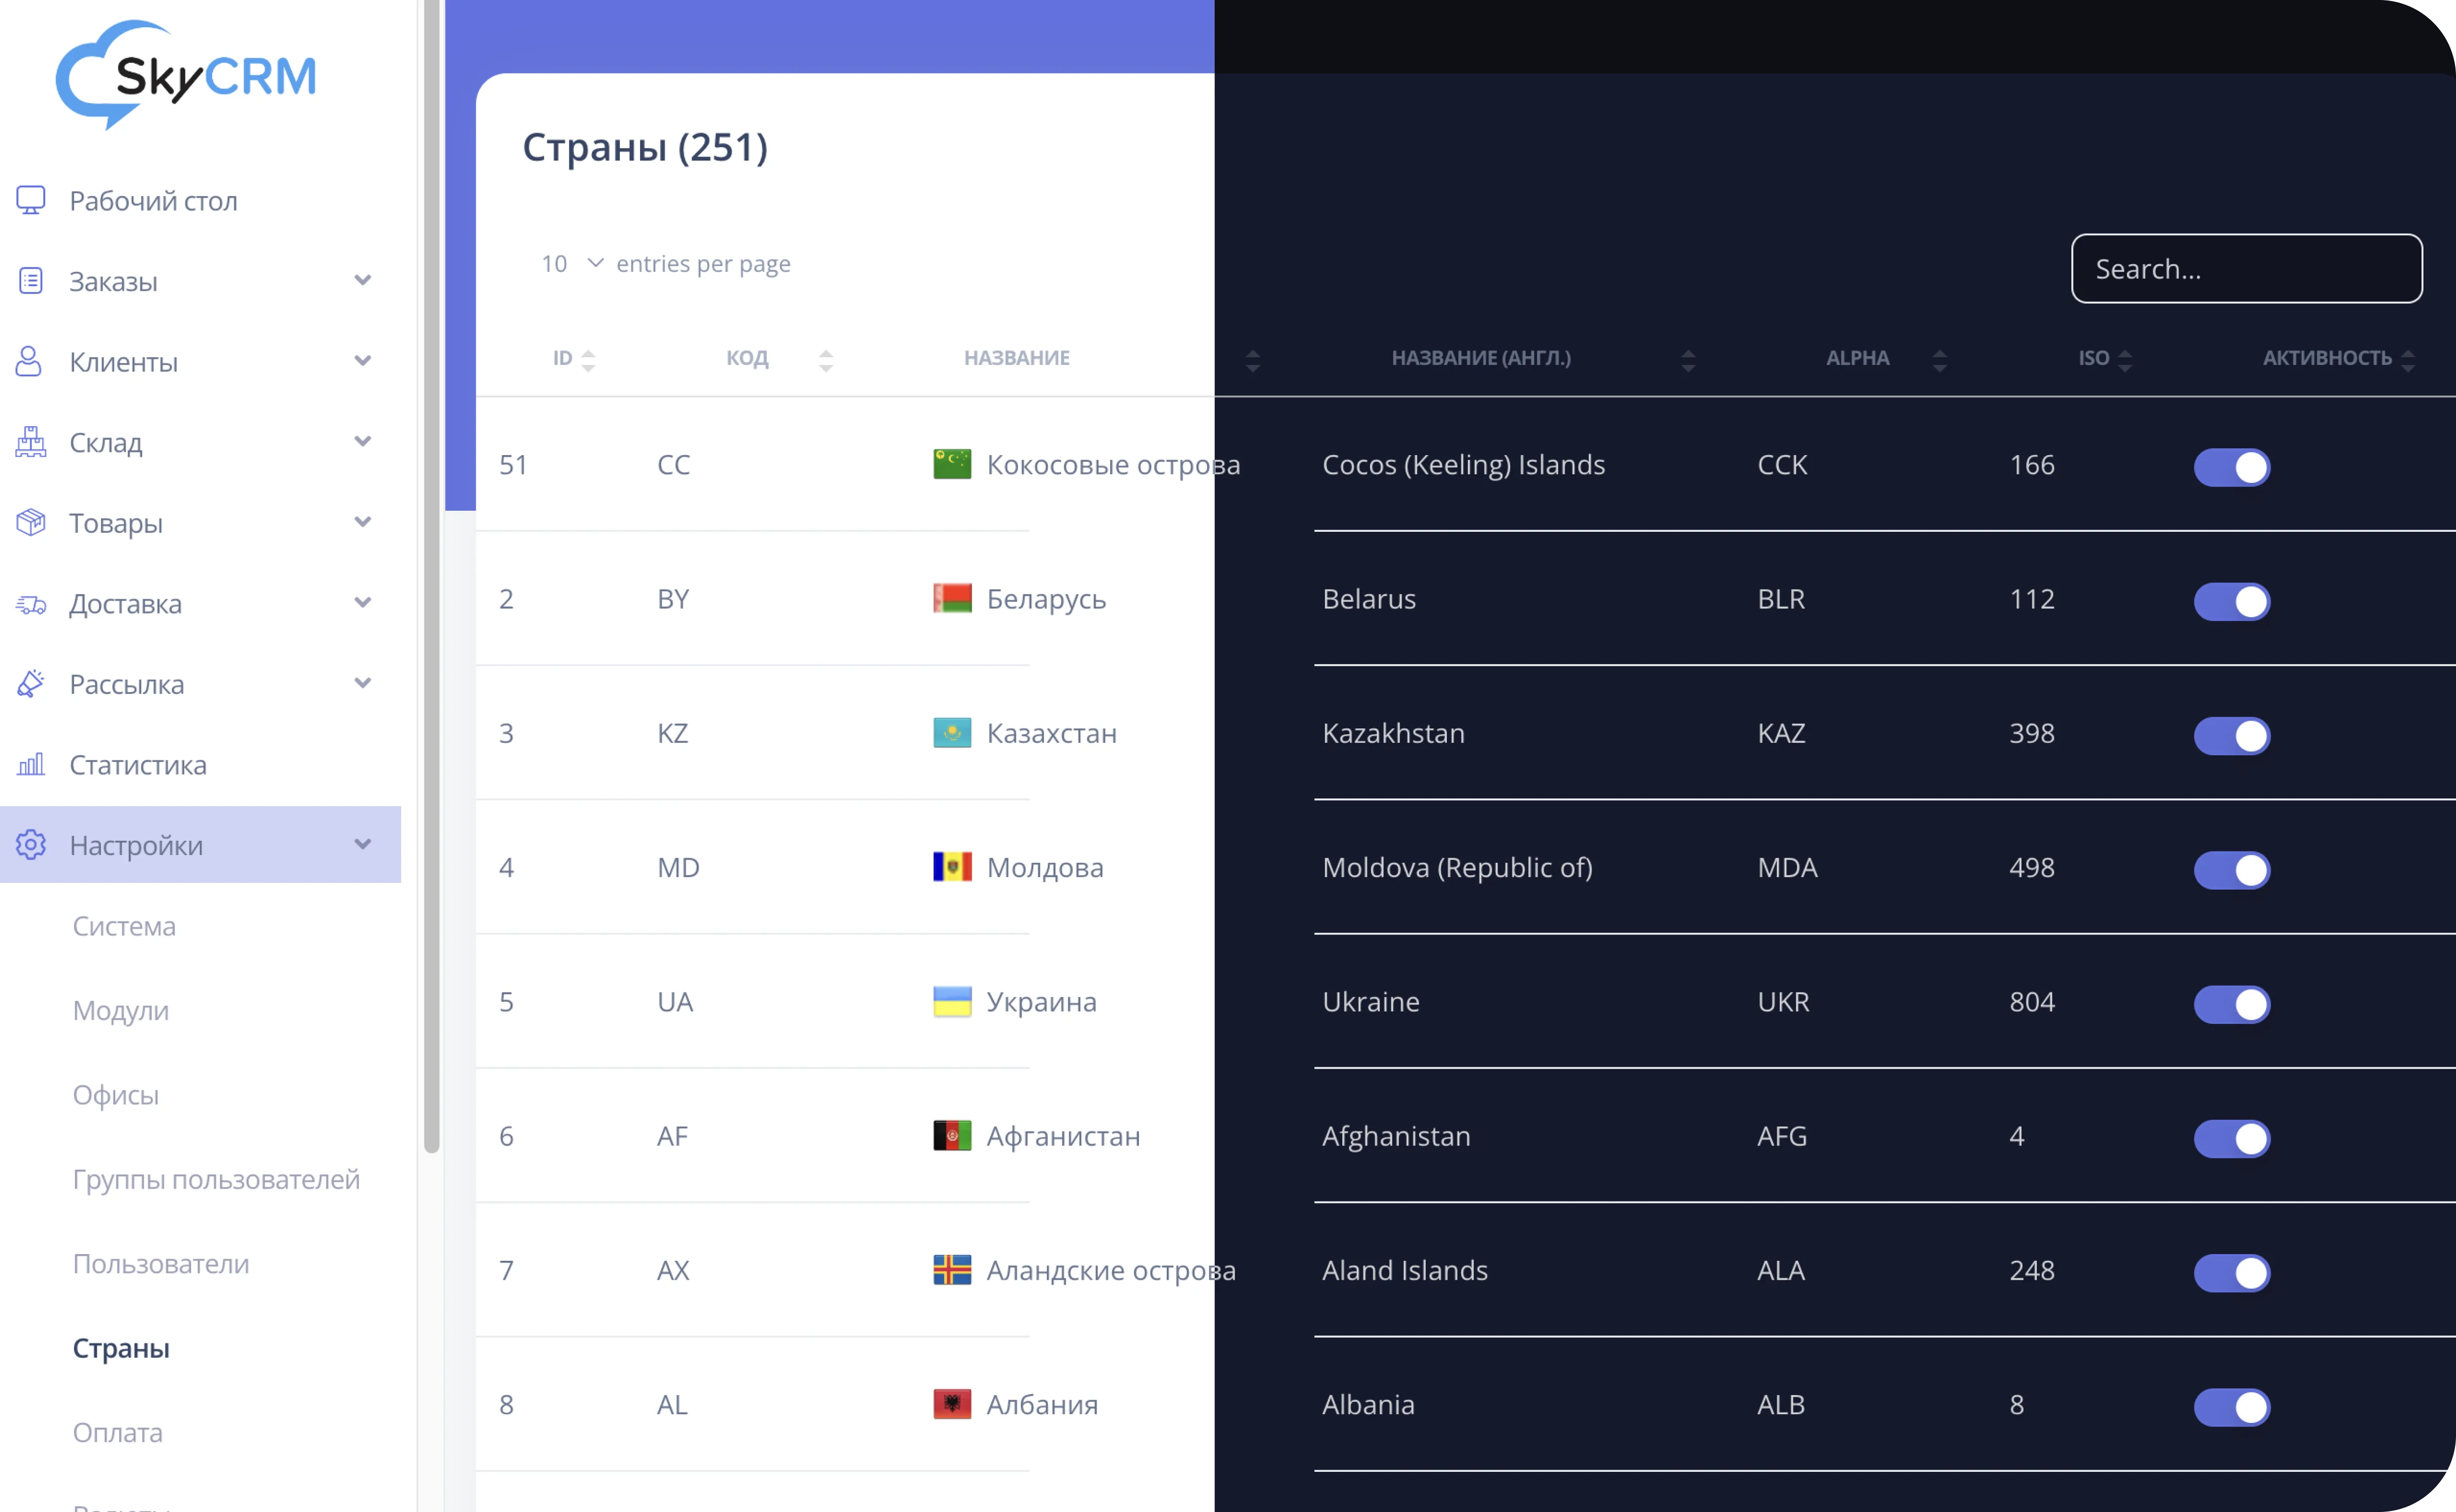Click the Рассылка megaphone icon
This screenshot has height=1512, width=2456.
(x=31, y=684)
